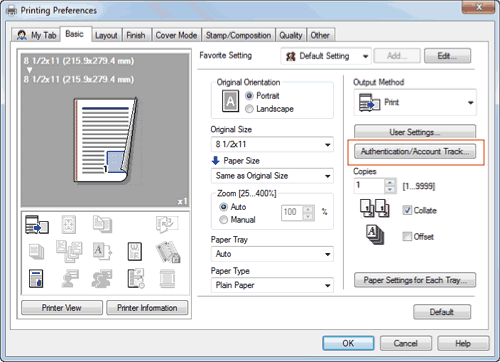Click the offset stacked A pages icon
This screenshot has width=500, height=362.
[375, 235]
